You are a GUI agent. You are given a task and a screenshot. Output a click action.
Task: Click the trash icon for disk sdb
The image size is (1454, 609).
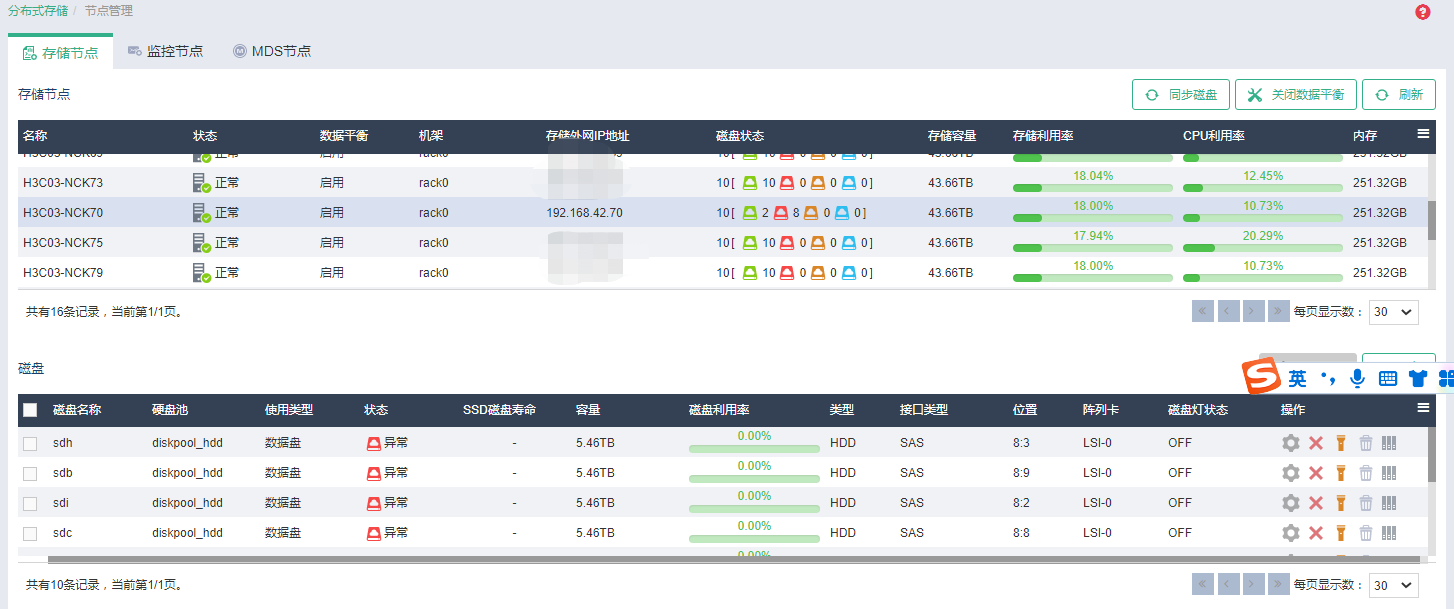(1366, 473)
